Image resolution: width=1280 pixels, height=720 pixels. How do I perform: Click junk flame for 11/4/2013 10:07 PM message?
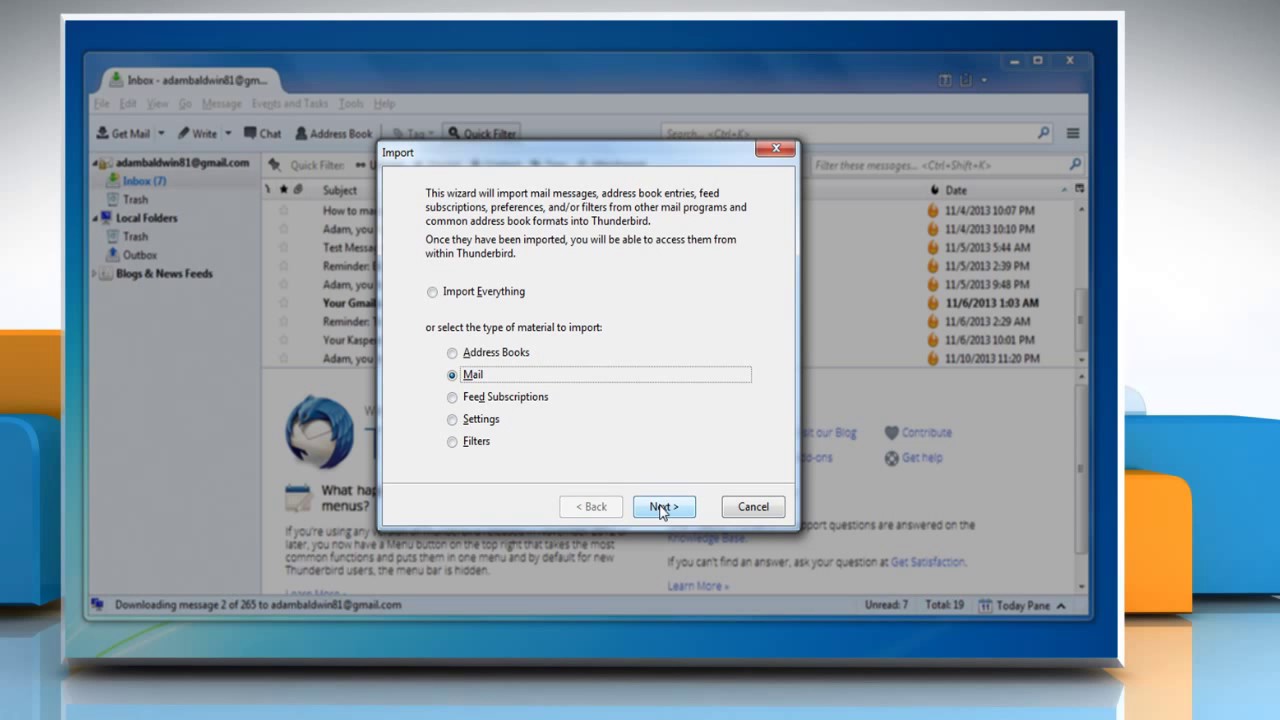[x=933, y=211]
